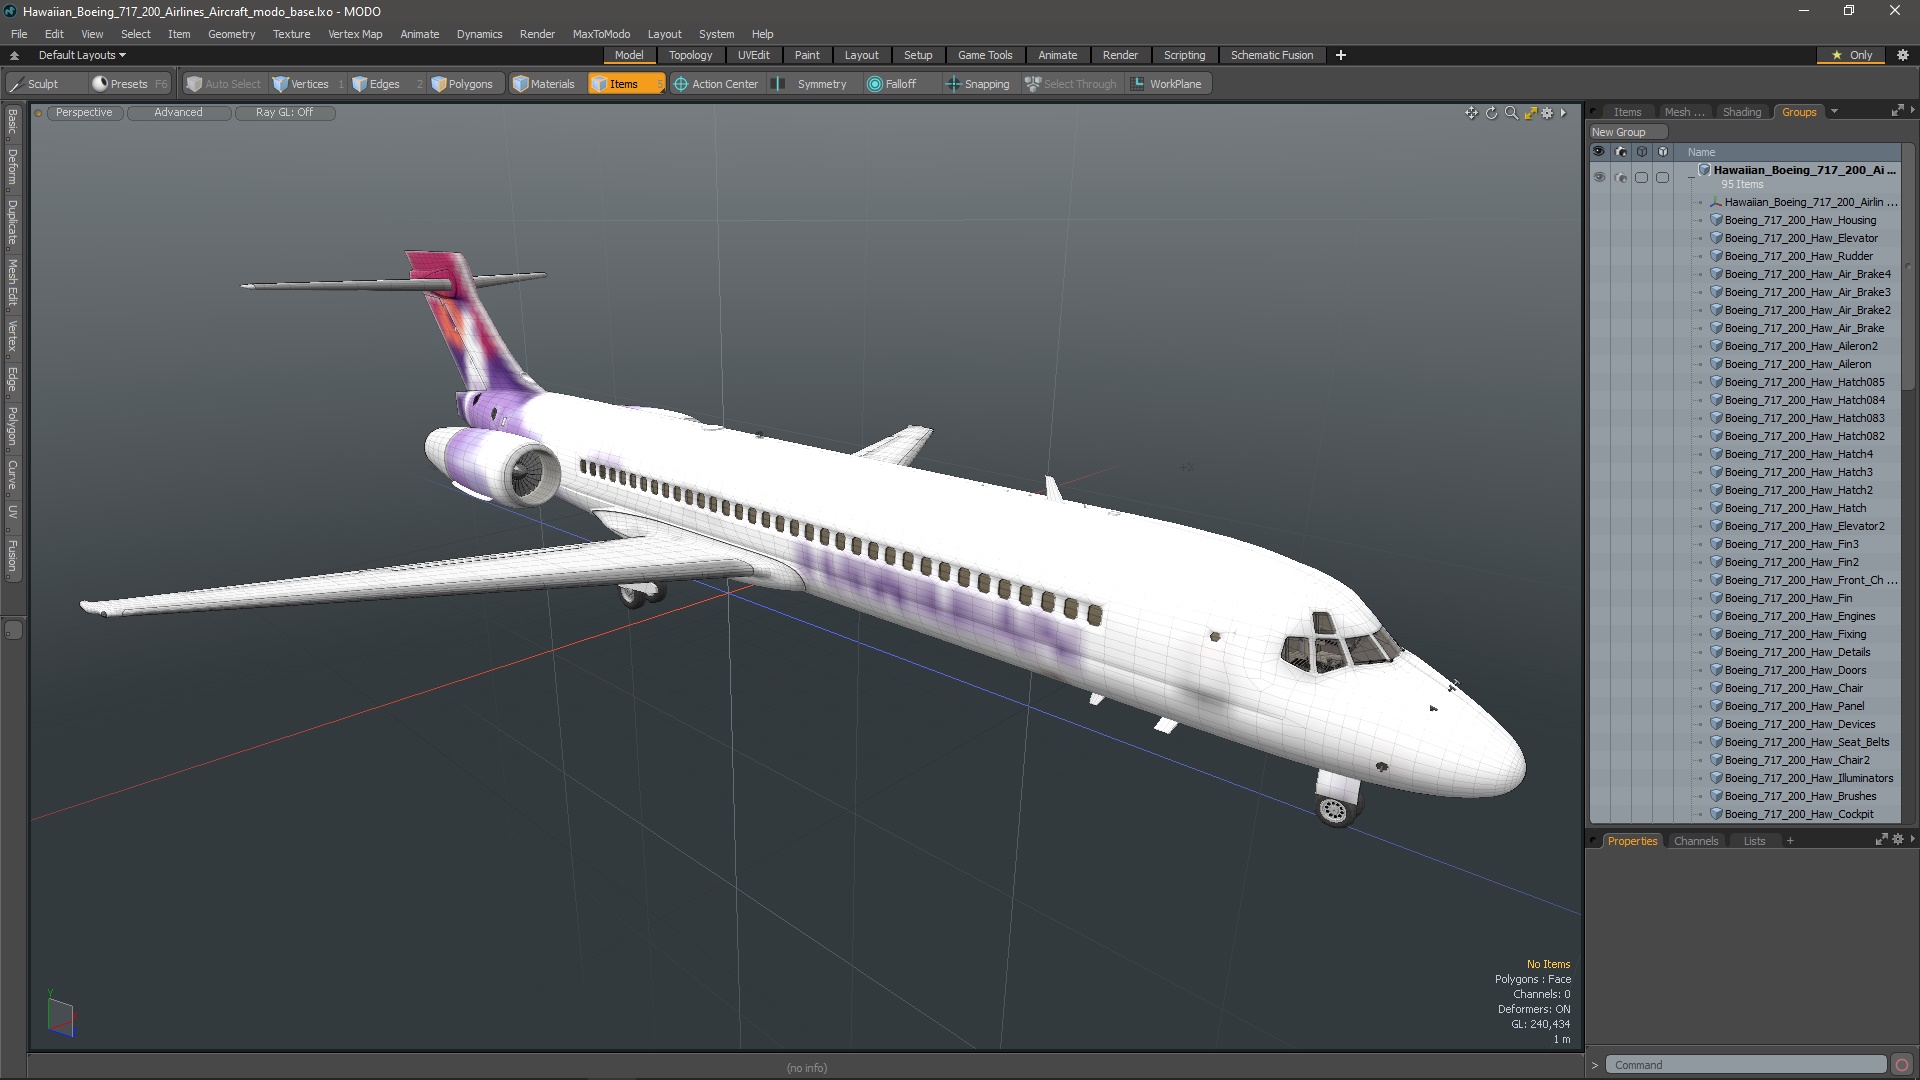
Task: Click the eye column header icon
Action: [1599, 152]
